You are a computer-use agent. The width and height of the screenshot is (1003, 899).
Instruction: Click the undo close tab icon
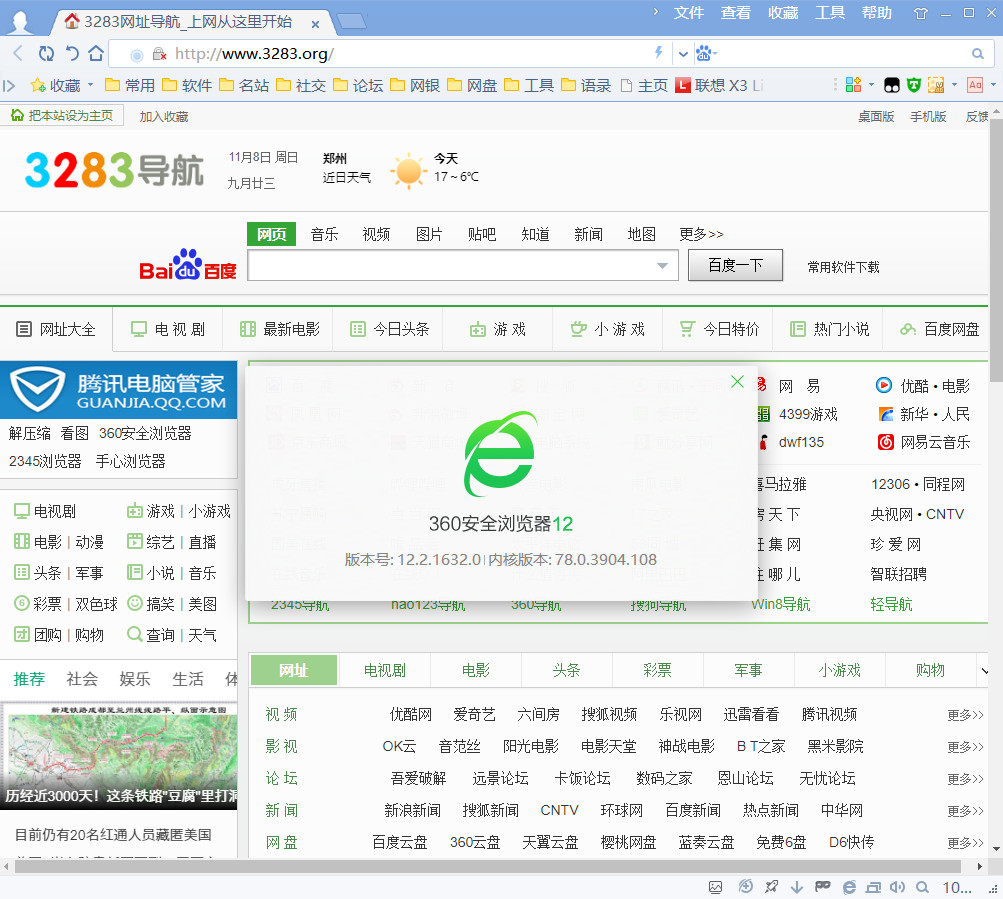[x=72, y=53]
